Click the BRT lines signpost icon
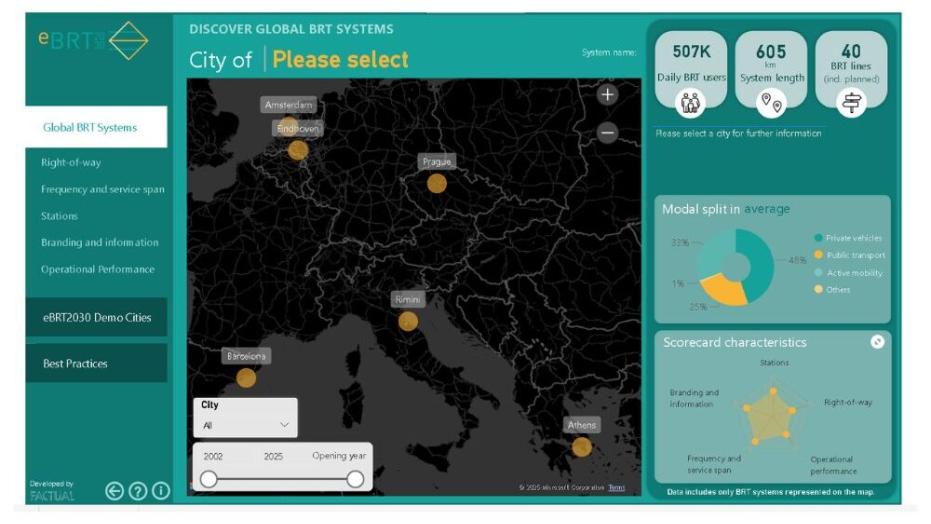The width and height of the screenshot is (931, 524). (x=851, y=101)
